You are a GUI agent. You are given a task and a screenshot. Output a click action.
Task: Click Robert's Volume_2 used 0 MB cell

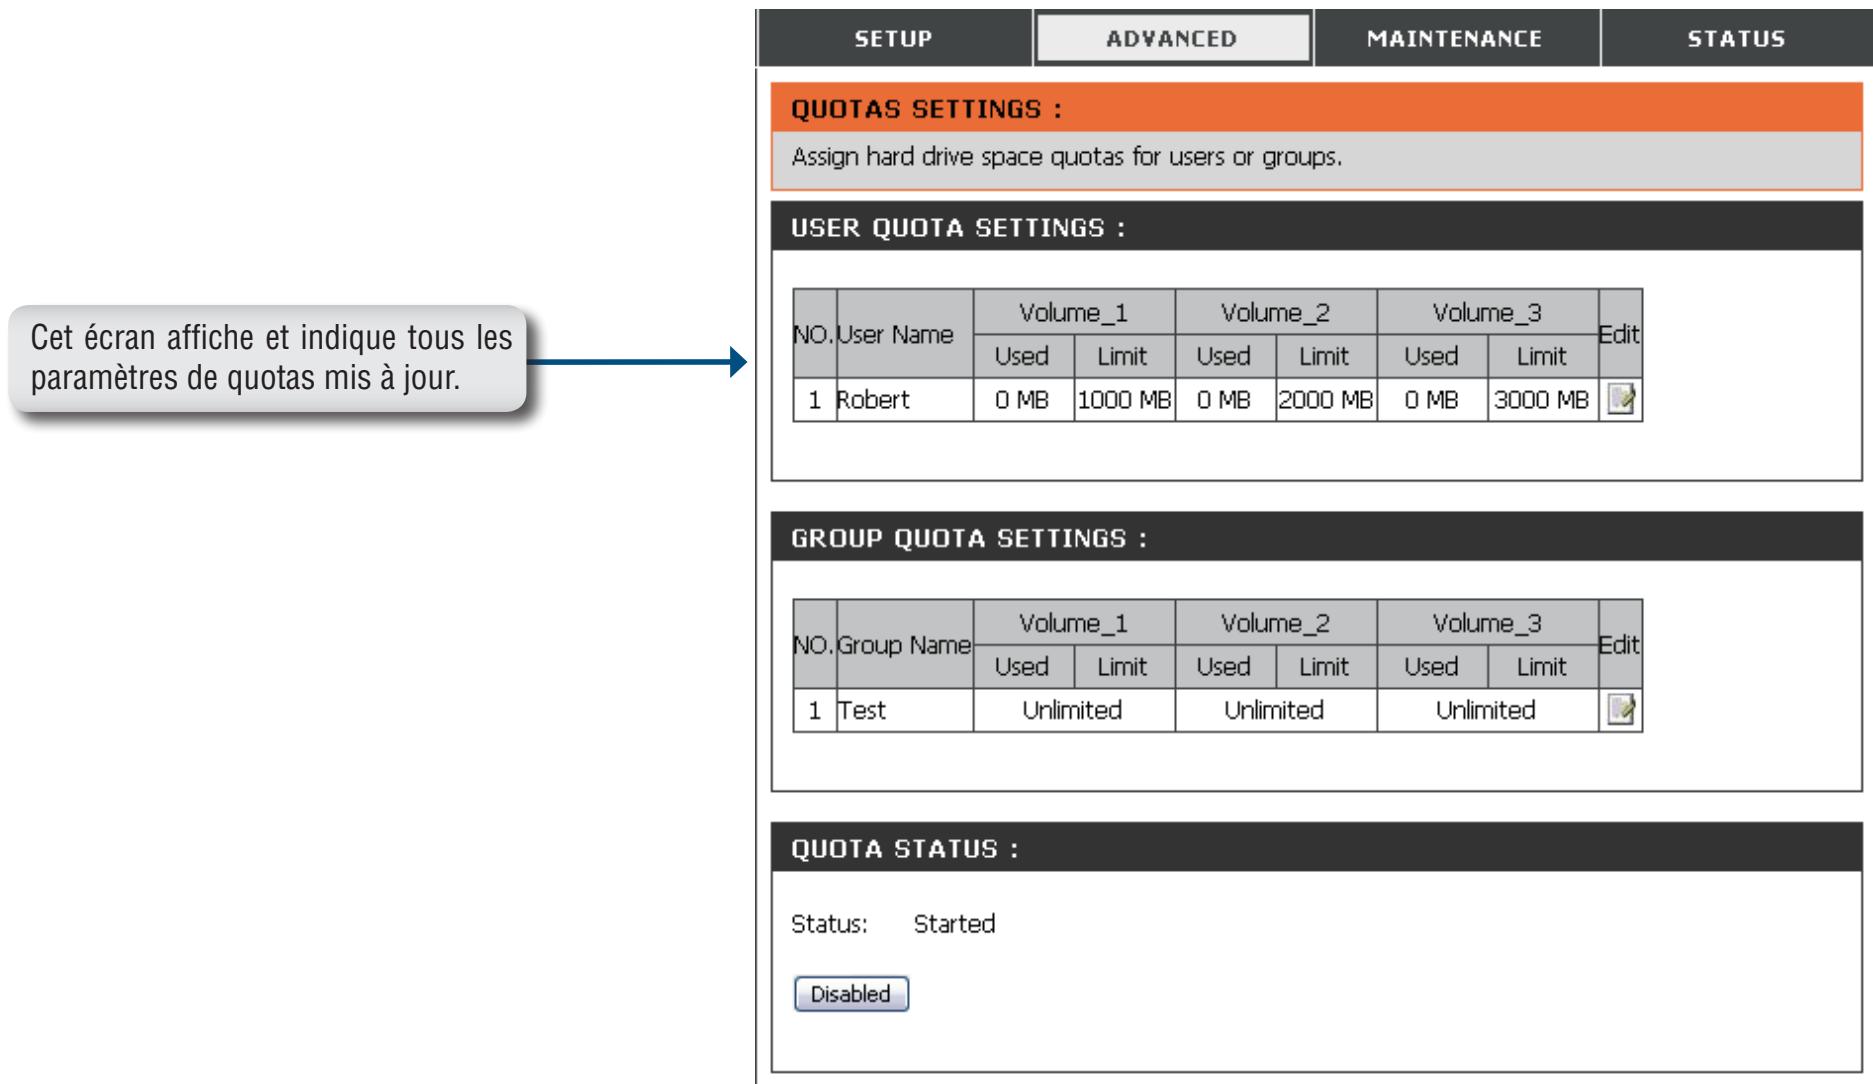[x=1224, y=400]
